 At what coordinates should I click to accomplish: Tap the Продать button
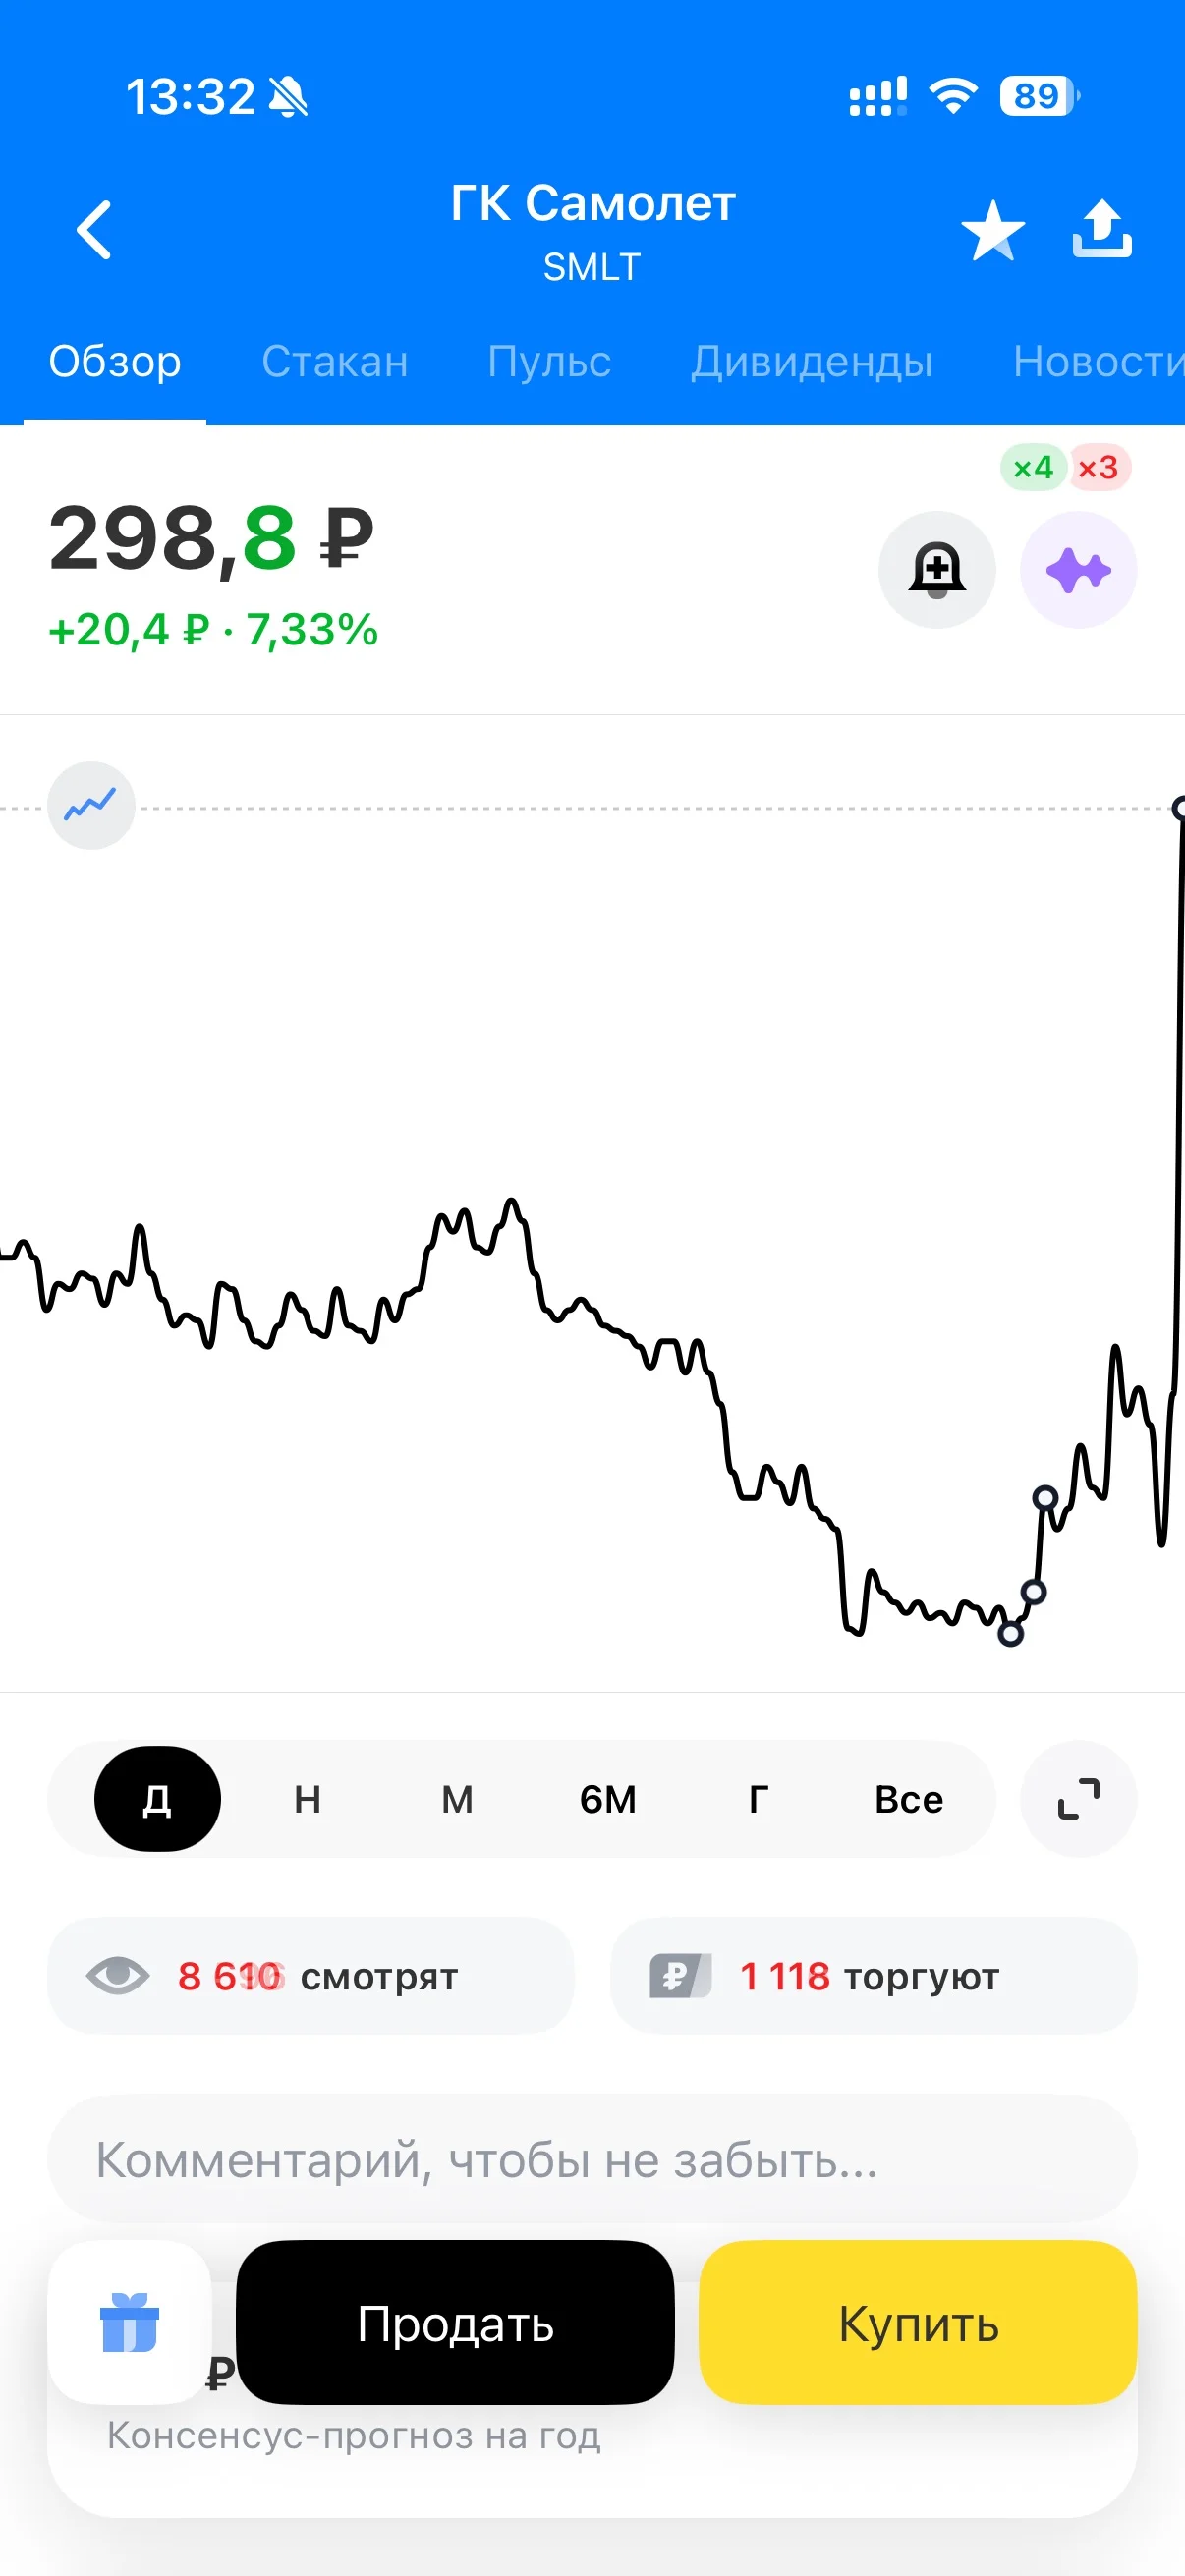[455, 2322]
